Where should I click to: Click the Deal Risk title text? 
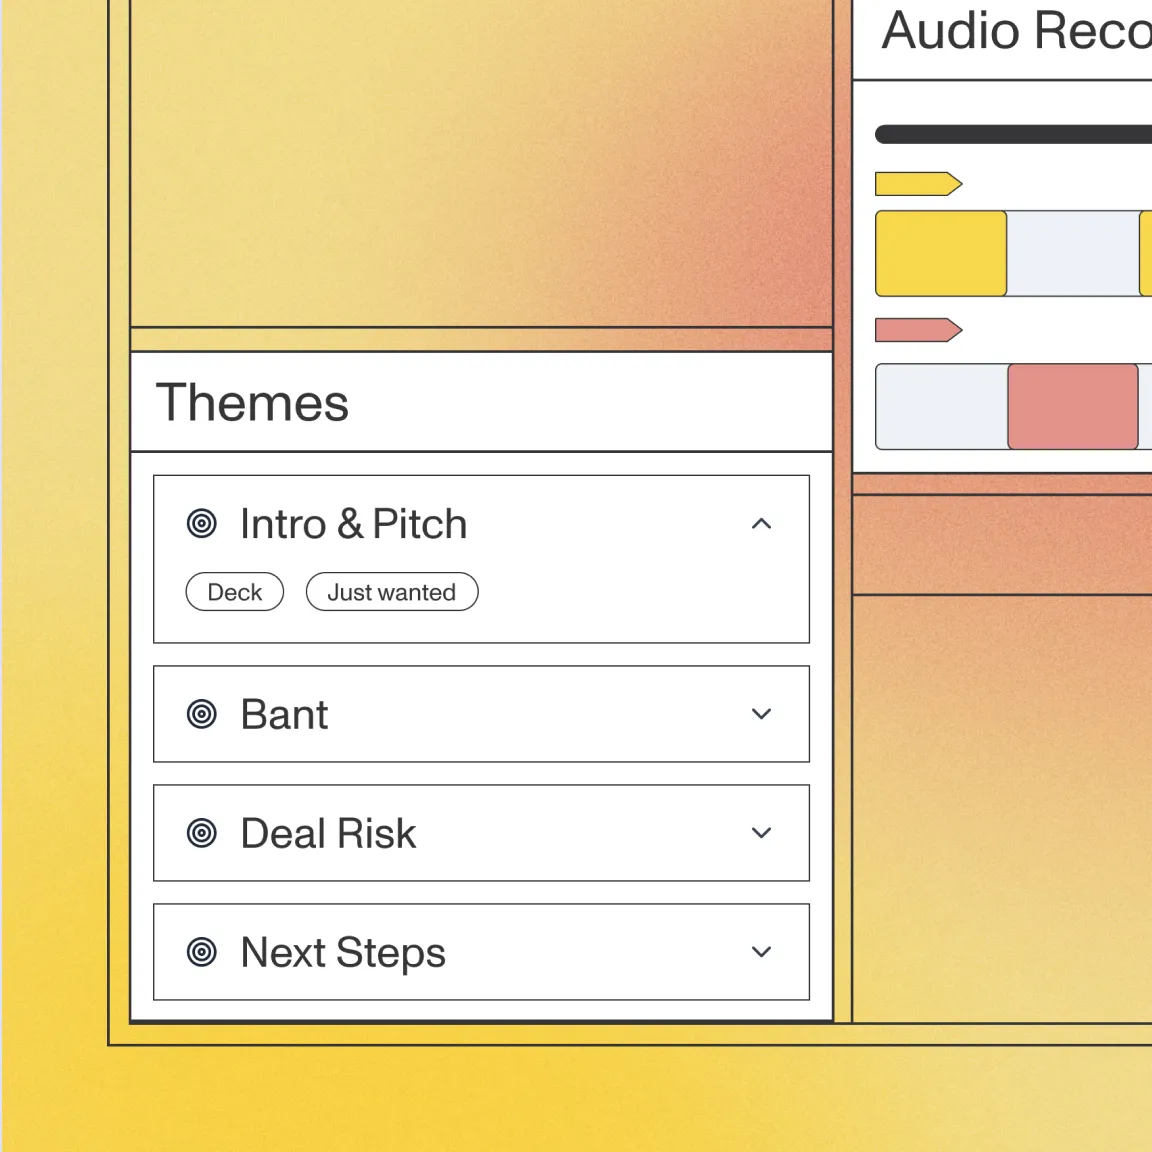pyautogui.click(x=328, y=833)
